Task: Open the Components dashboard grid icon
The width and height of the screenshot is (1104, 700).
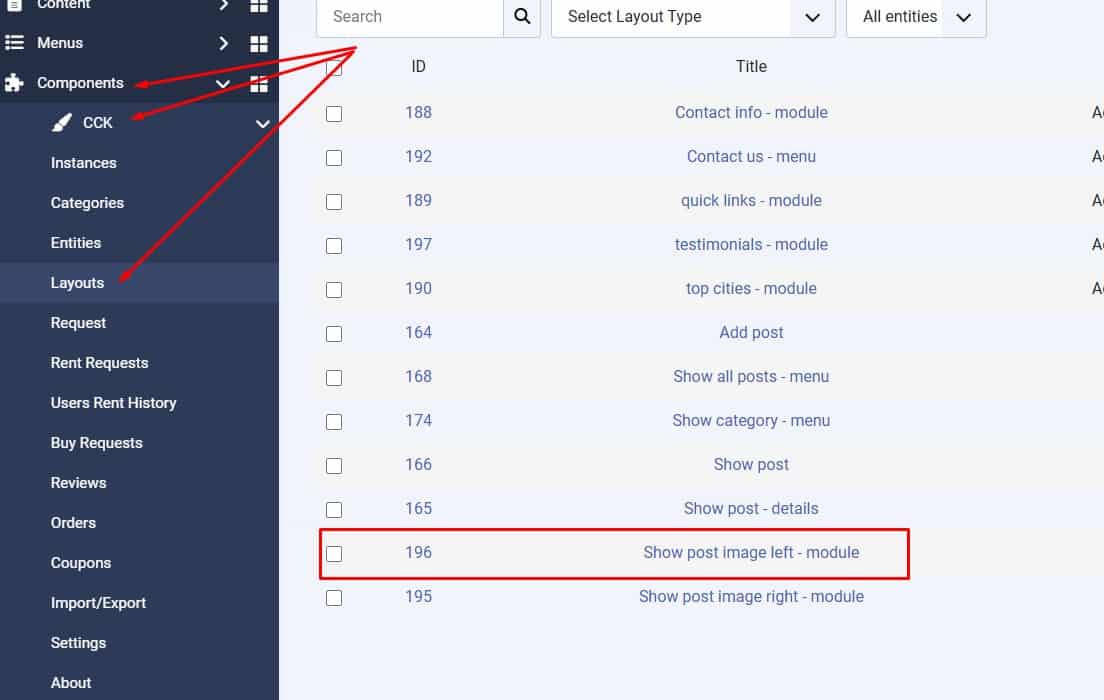Action: (259, 84)
